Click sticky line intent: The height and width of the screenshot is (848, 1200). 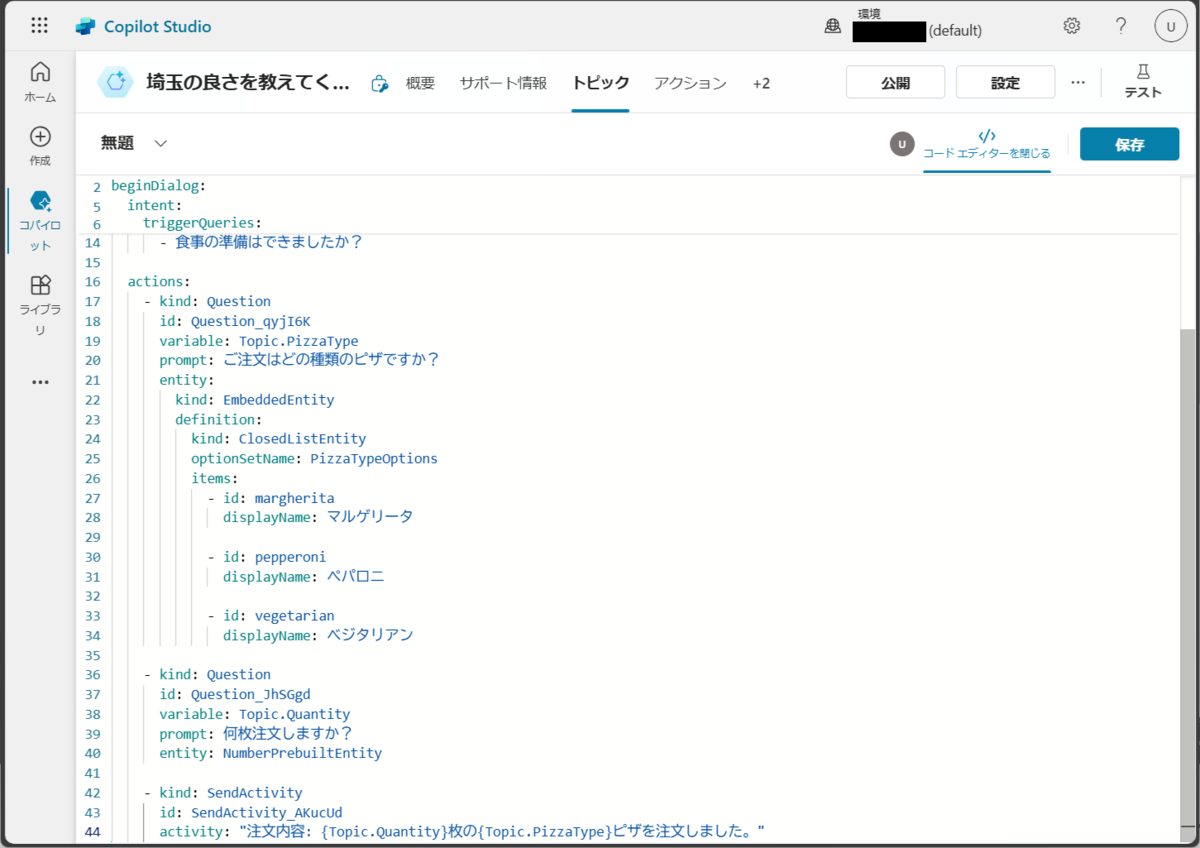point(155,206)
